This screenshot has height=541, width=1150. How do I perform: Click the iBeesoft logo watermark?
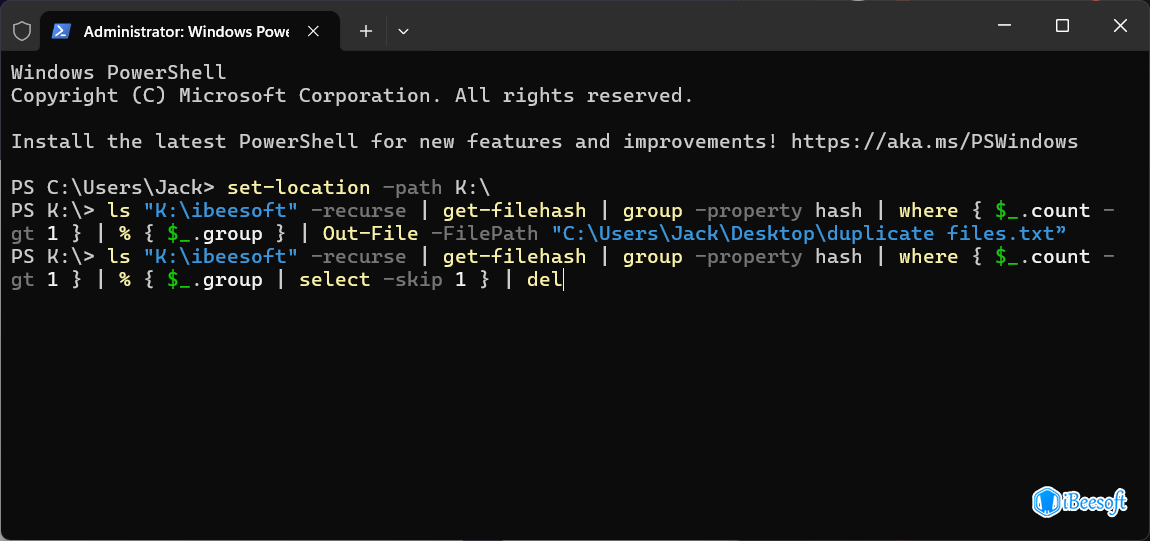[1079, 500]
